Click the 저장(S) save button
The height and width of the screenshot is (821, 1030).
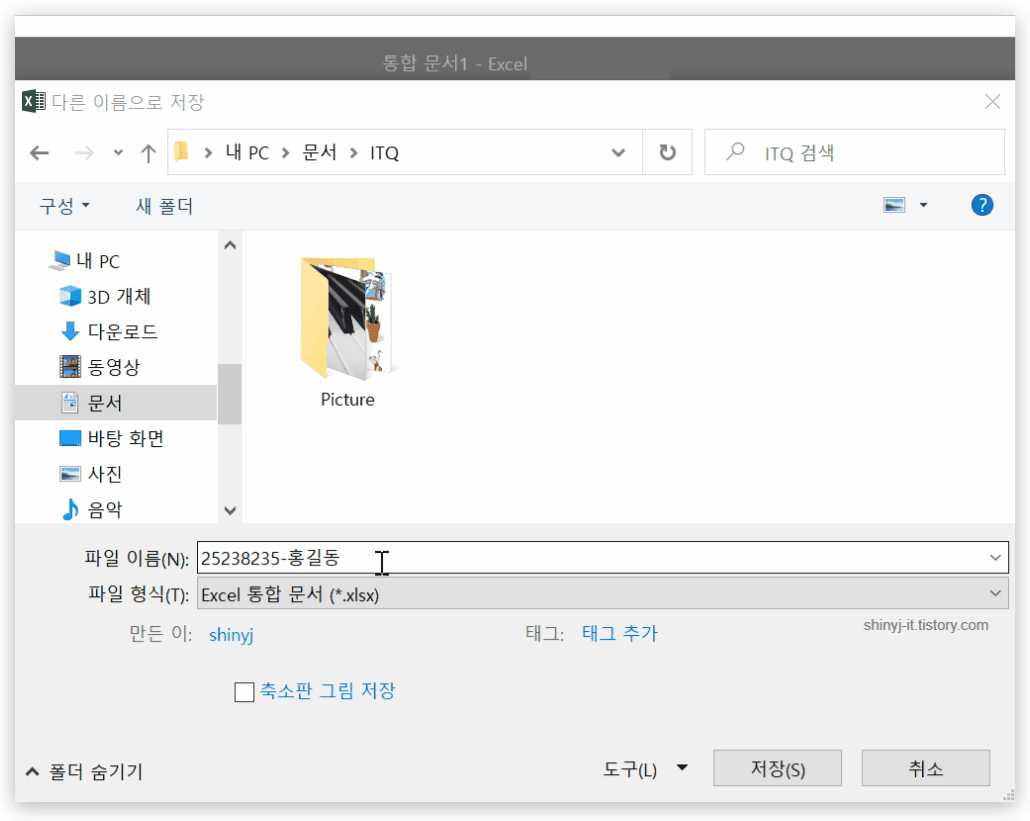point(777,768)
